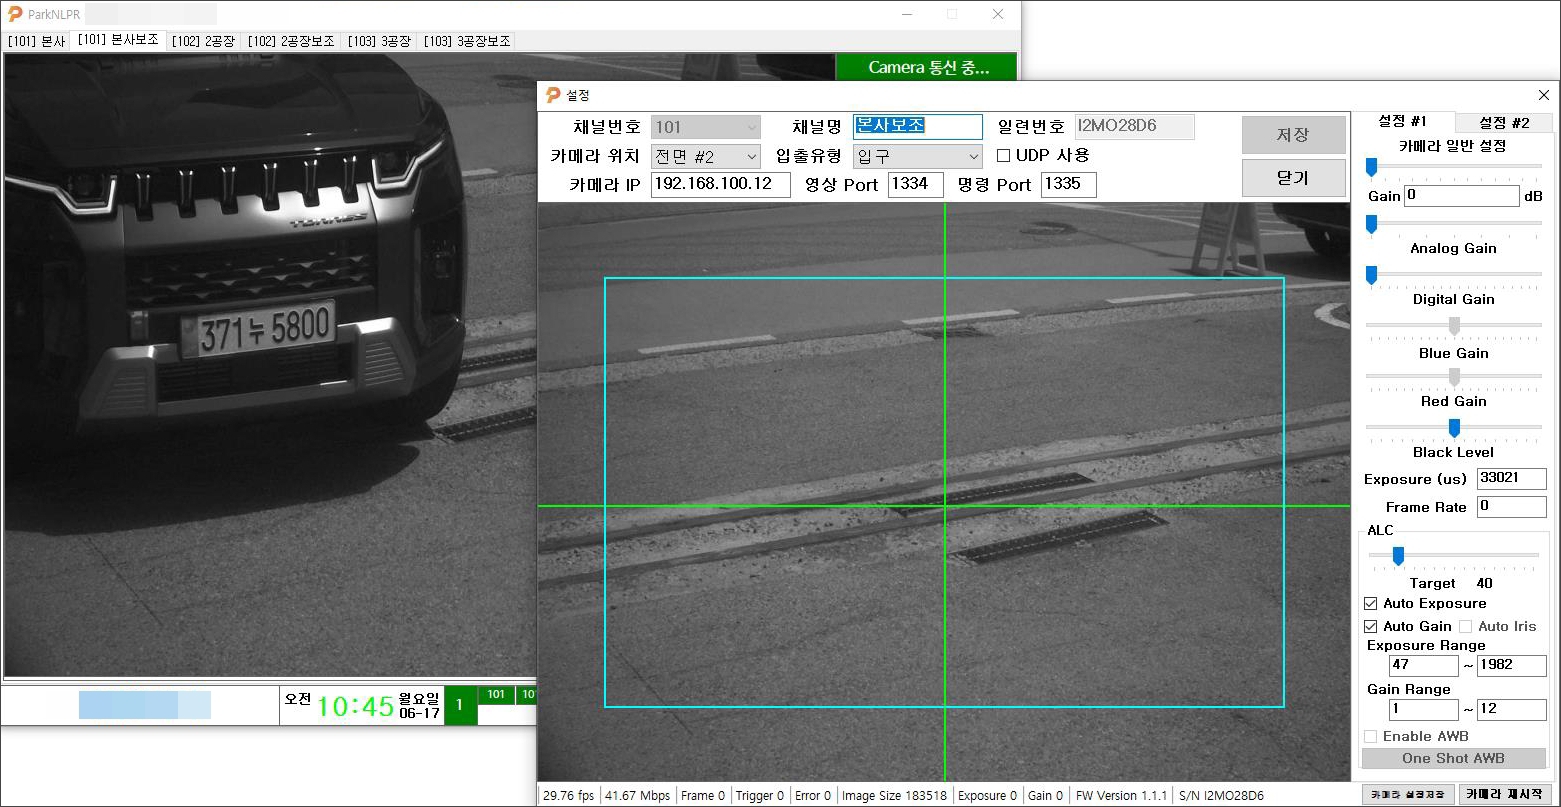Click the captured vehicle image in main window
1561x807 pixels.
[x=270, y=365]
